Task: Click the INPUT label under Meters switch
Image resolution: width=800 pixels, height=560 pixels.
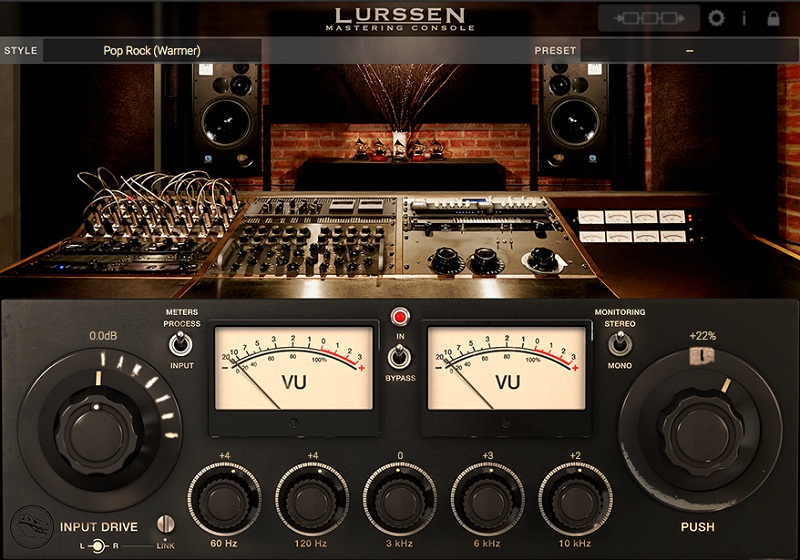Action: 182,366
